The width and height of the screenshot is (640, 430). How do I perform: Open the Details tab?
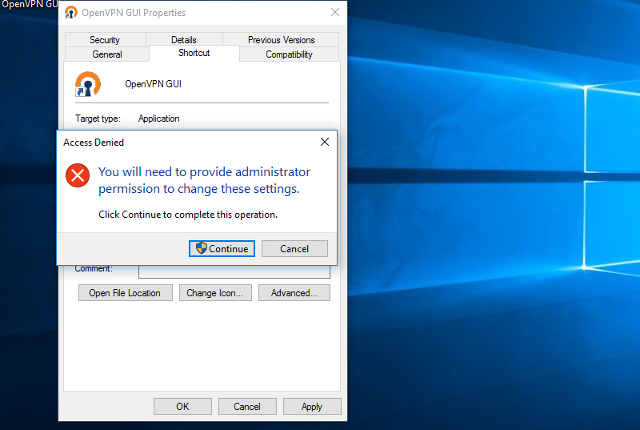click(x=184, y=40)
